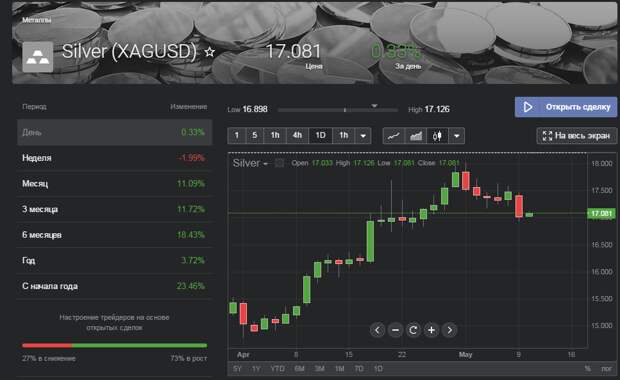Screen dimensions: 620x380
Task: Select the area chart type icon
Action: coord(416,136)
